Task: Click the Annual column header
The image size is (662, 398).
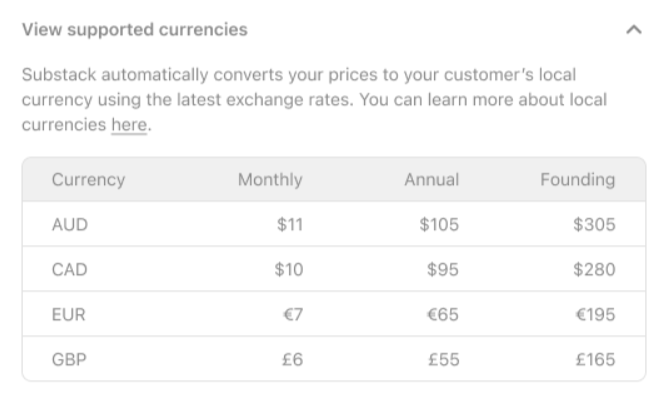Action: [431, 180]
